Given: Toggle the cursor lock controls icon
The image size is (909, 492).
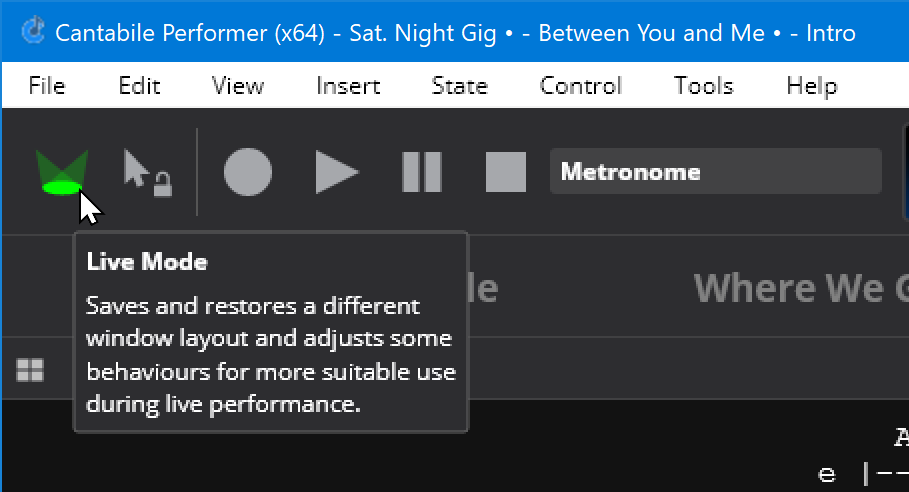Looking at the screenshot, I should click(x=148, y=173).
